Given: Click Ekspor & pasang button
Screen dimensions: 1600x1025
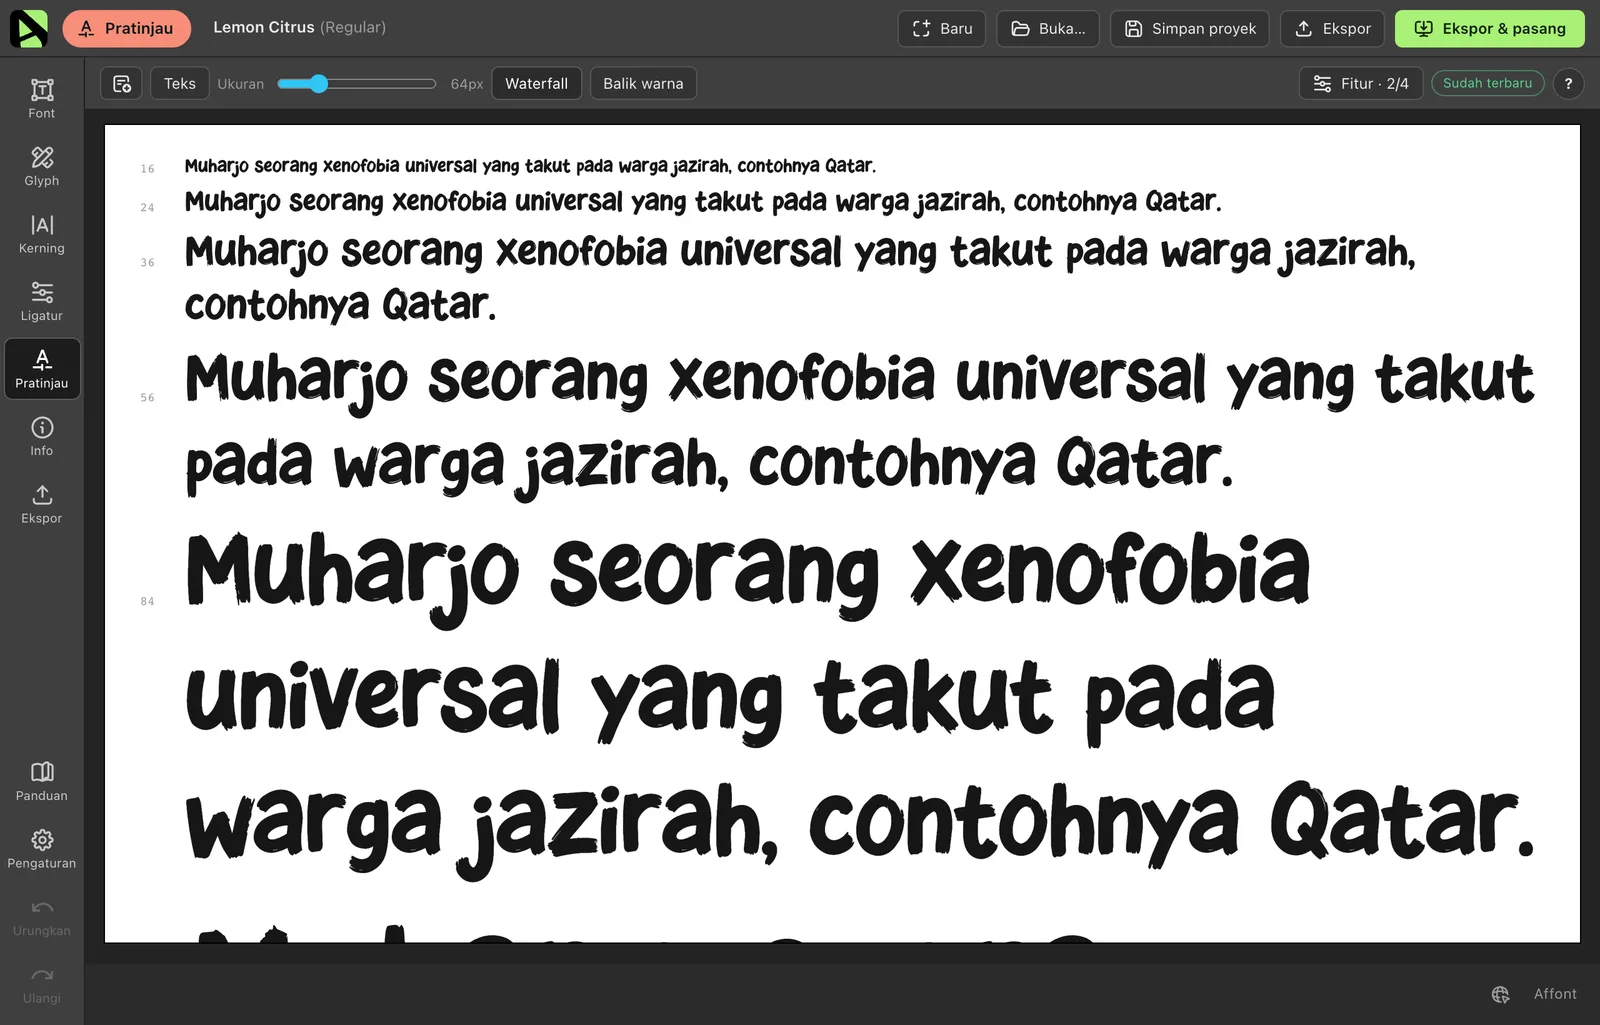Looking at the screenshot, I should point(1490,29).
